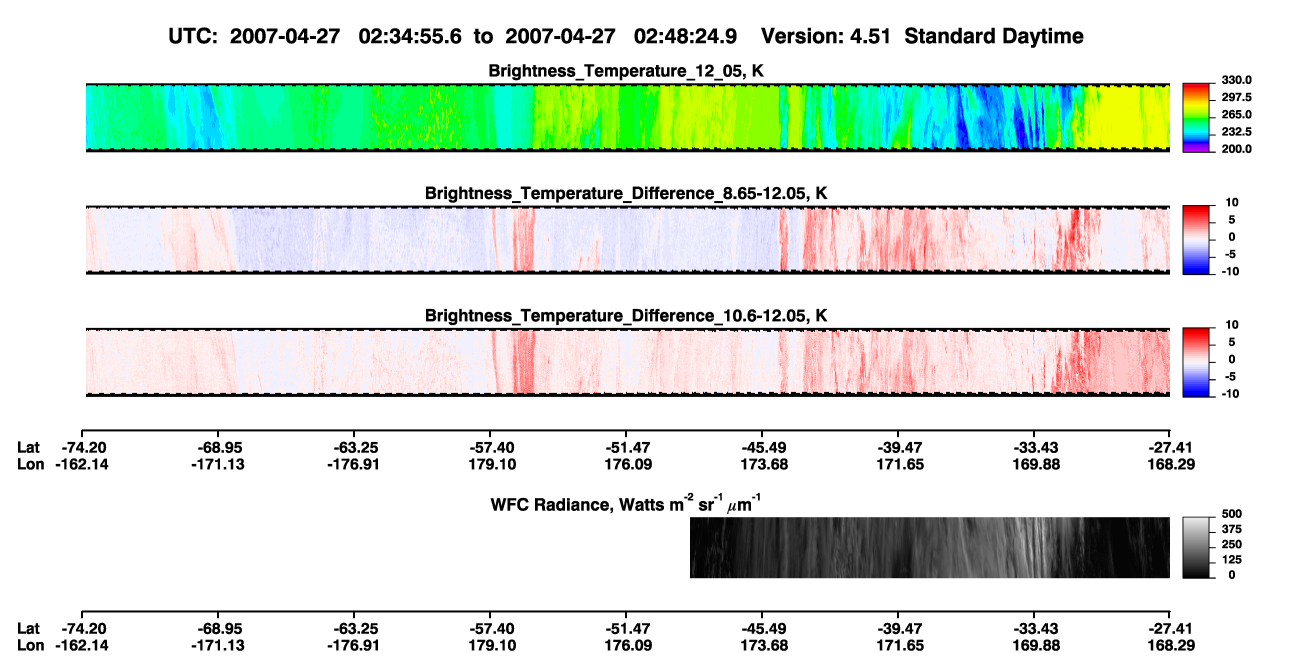
Task: Click the "Lat" label above the WFC panel
Action: pyautogui.click(x=30, y=447)
